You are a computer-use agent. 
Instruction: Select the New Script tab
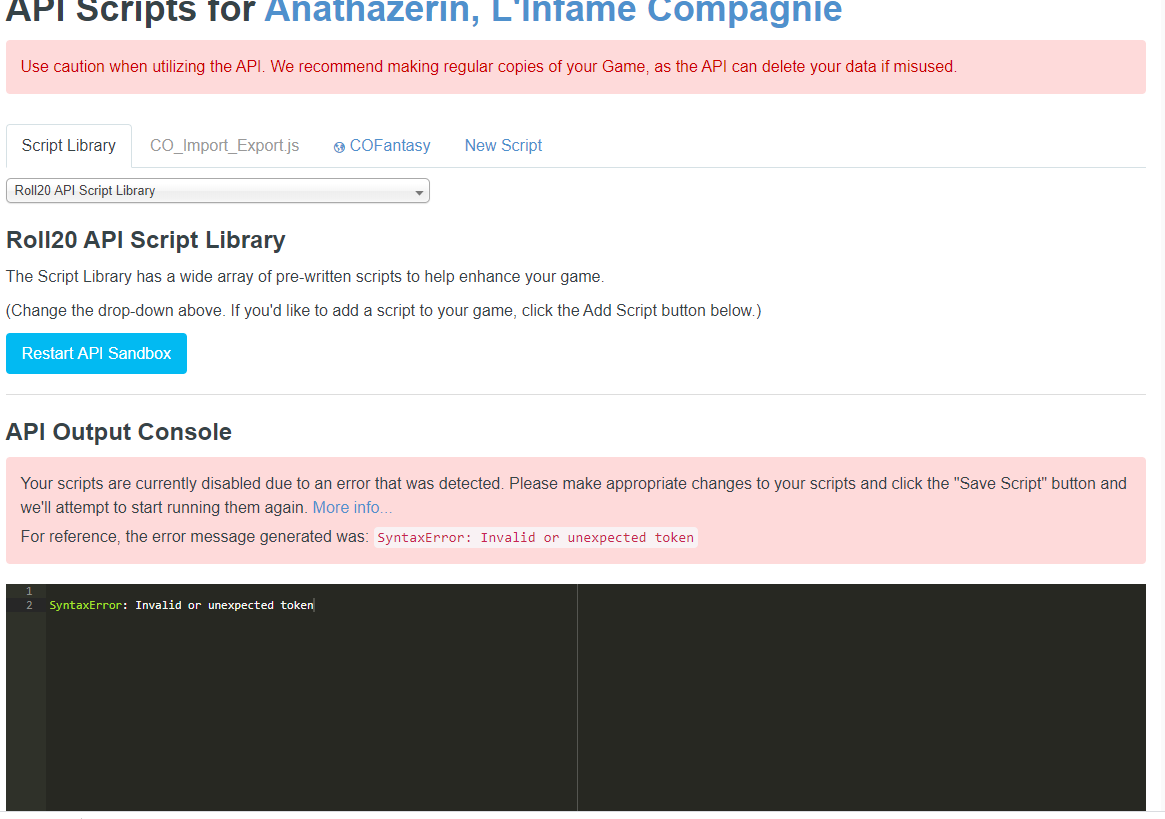pyautogui.click(x=503, y=146)
